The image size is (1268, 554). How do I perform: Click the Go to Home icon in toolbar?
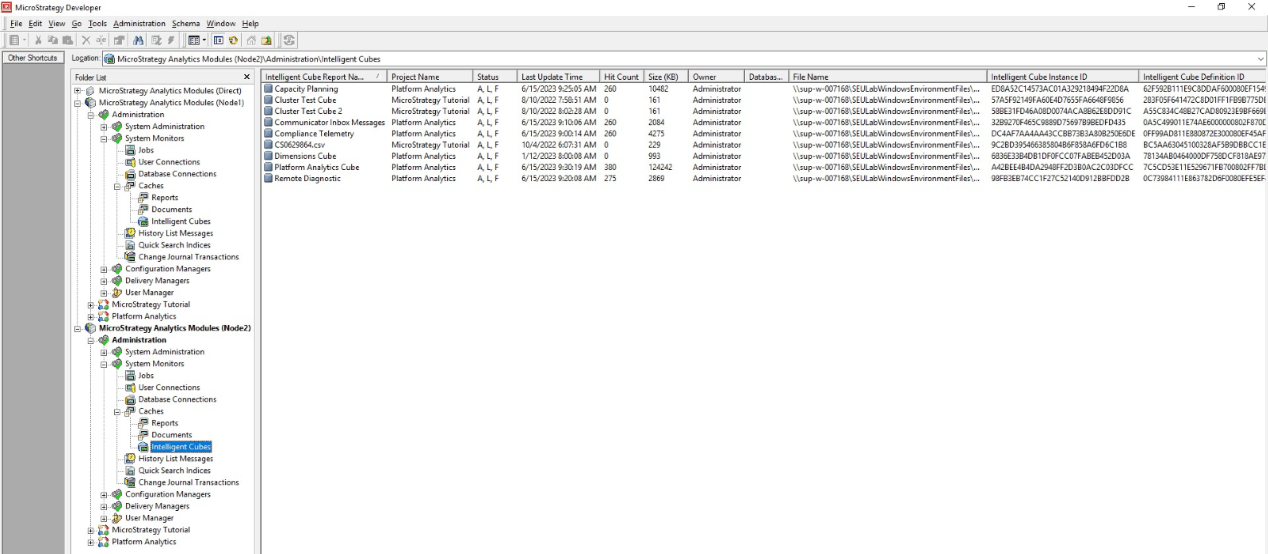pyautogui.click(x=251, y=40)
